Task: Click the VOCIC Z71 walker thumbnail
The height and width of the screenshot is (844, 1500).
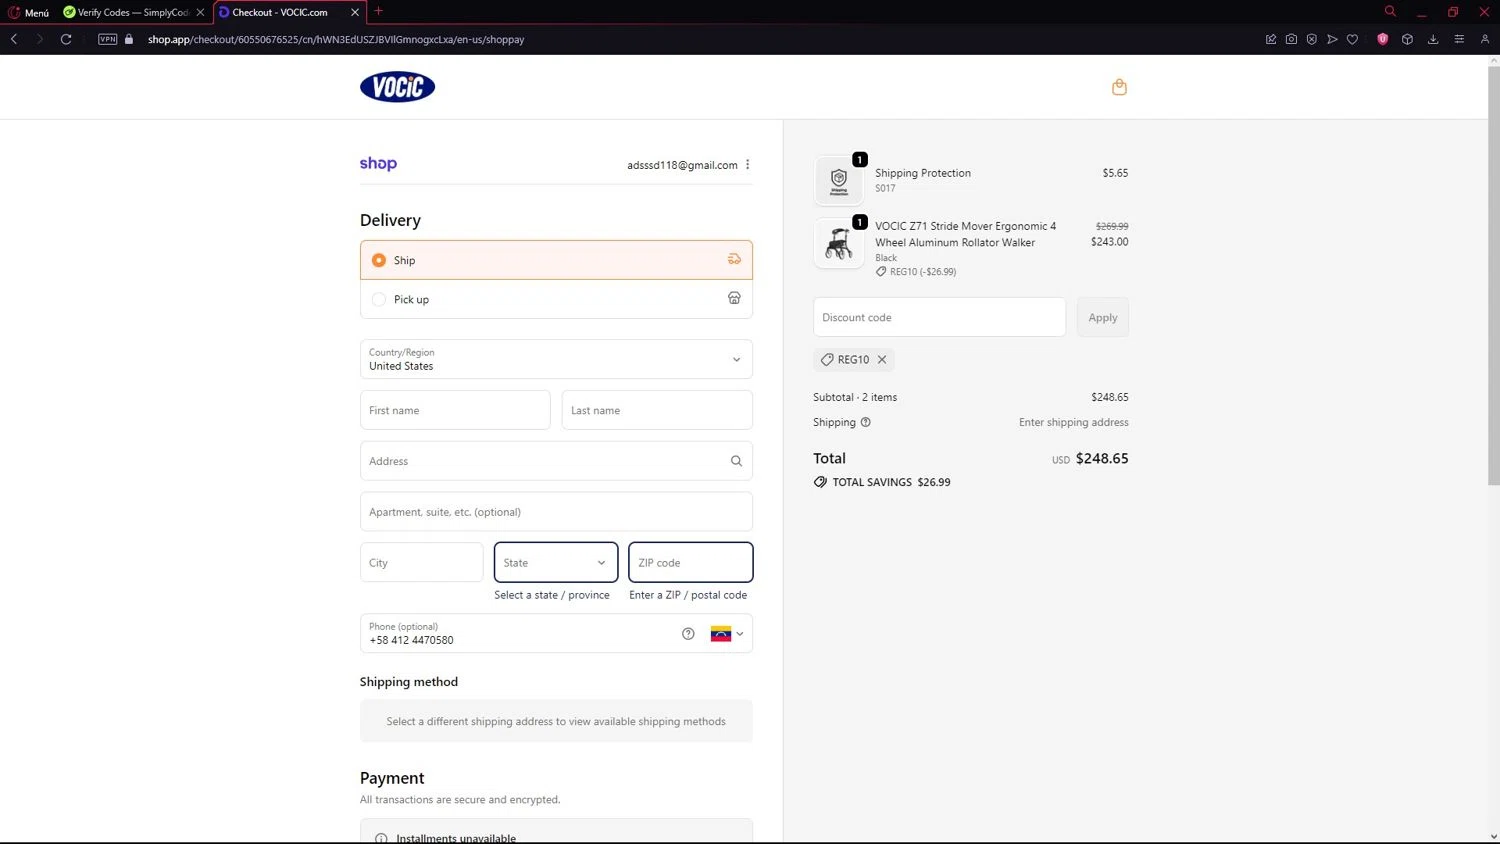Action: (x=839, y=243)
